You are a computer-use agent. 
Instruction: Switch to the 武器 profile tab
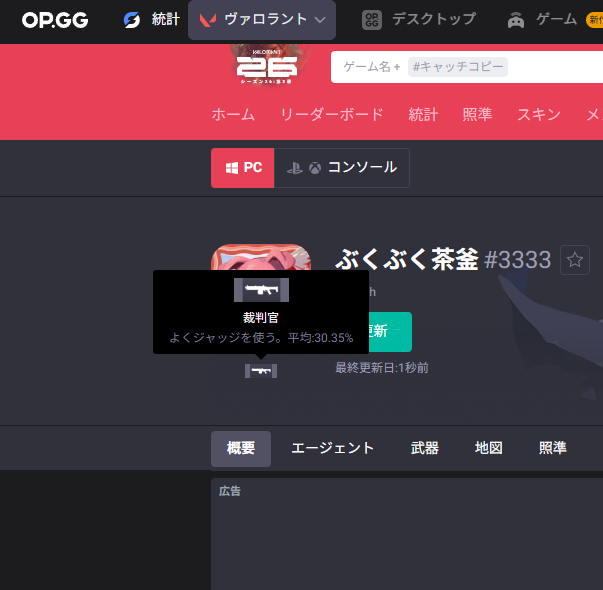pos(425,448)
